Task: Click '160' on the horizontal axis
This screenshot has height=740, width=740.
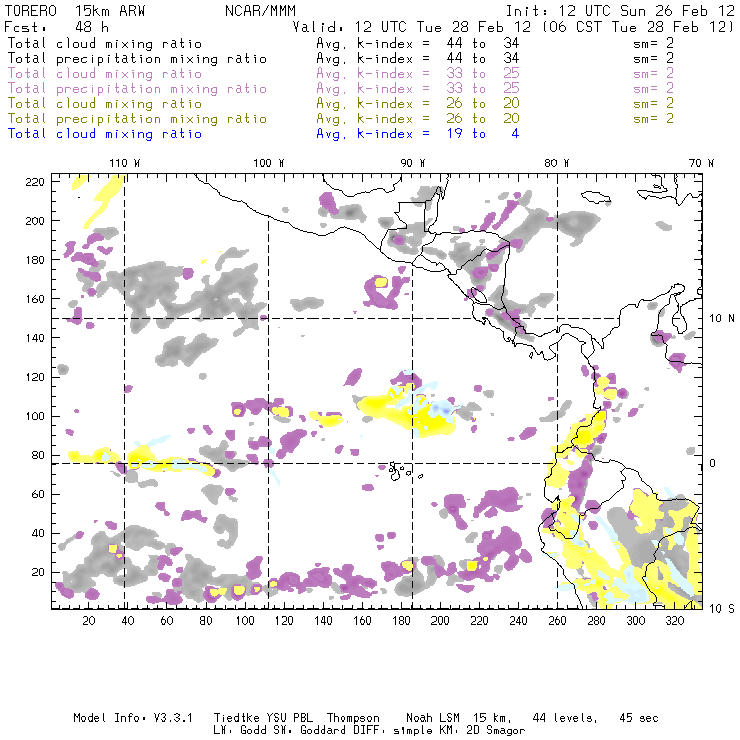Action: 362,621
